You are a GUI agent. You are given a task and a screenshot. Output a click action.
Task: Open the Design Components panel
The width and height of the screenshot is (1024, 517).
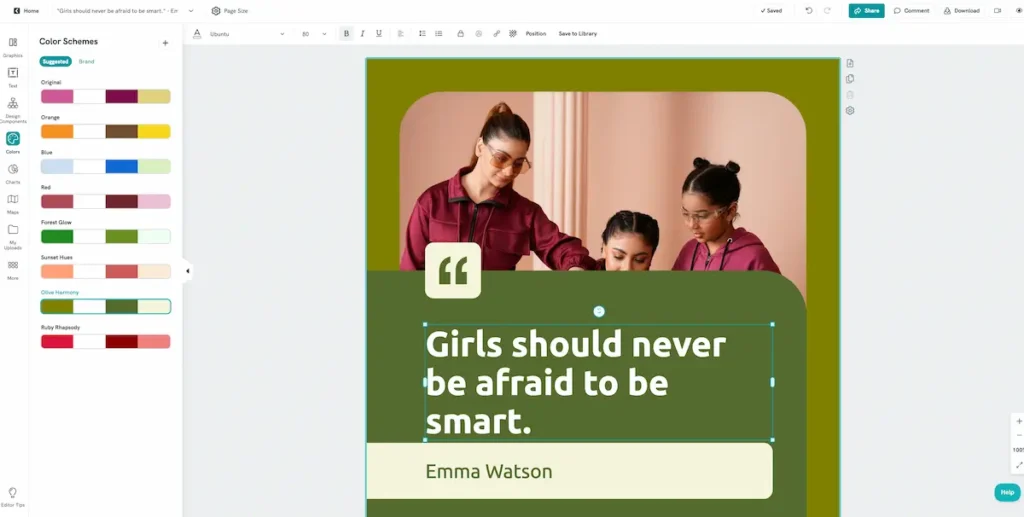coord(12,110)
